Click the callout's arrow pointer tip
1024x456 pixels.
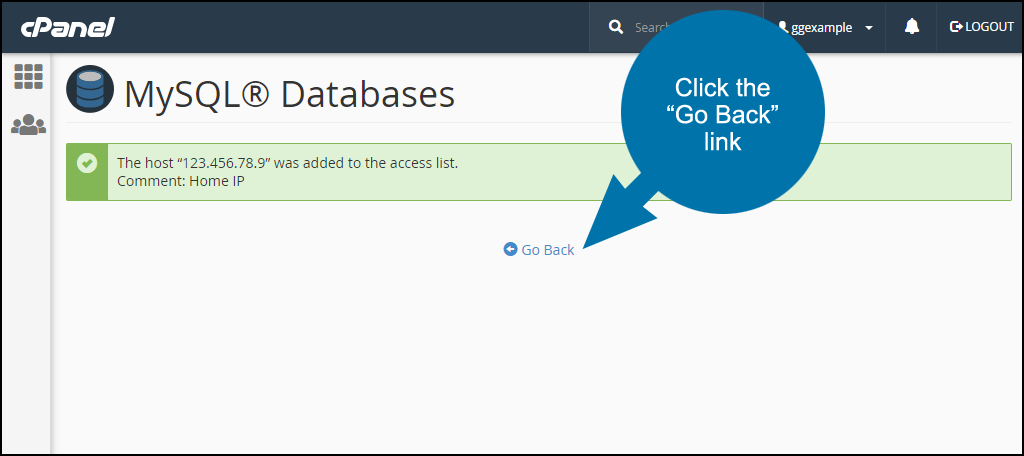585,246
